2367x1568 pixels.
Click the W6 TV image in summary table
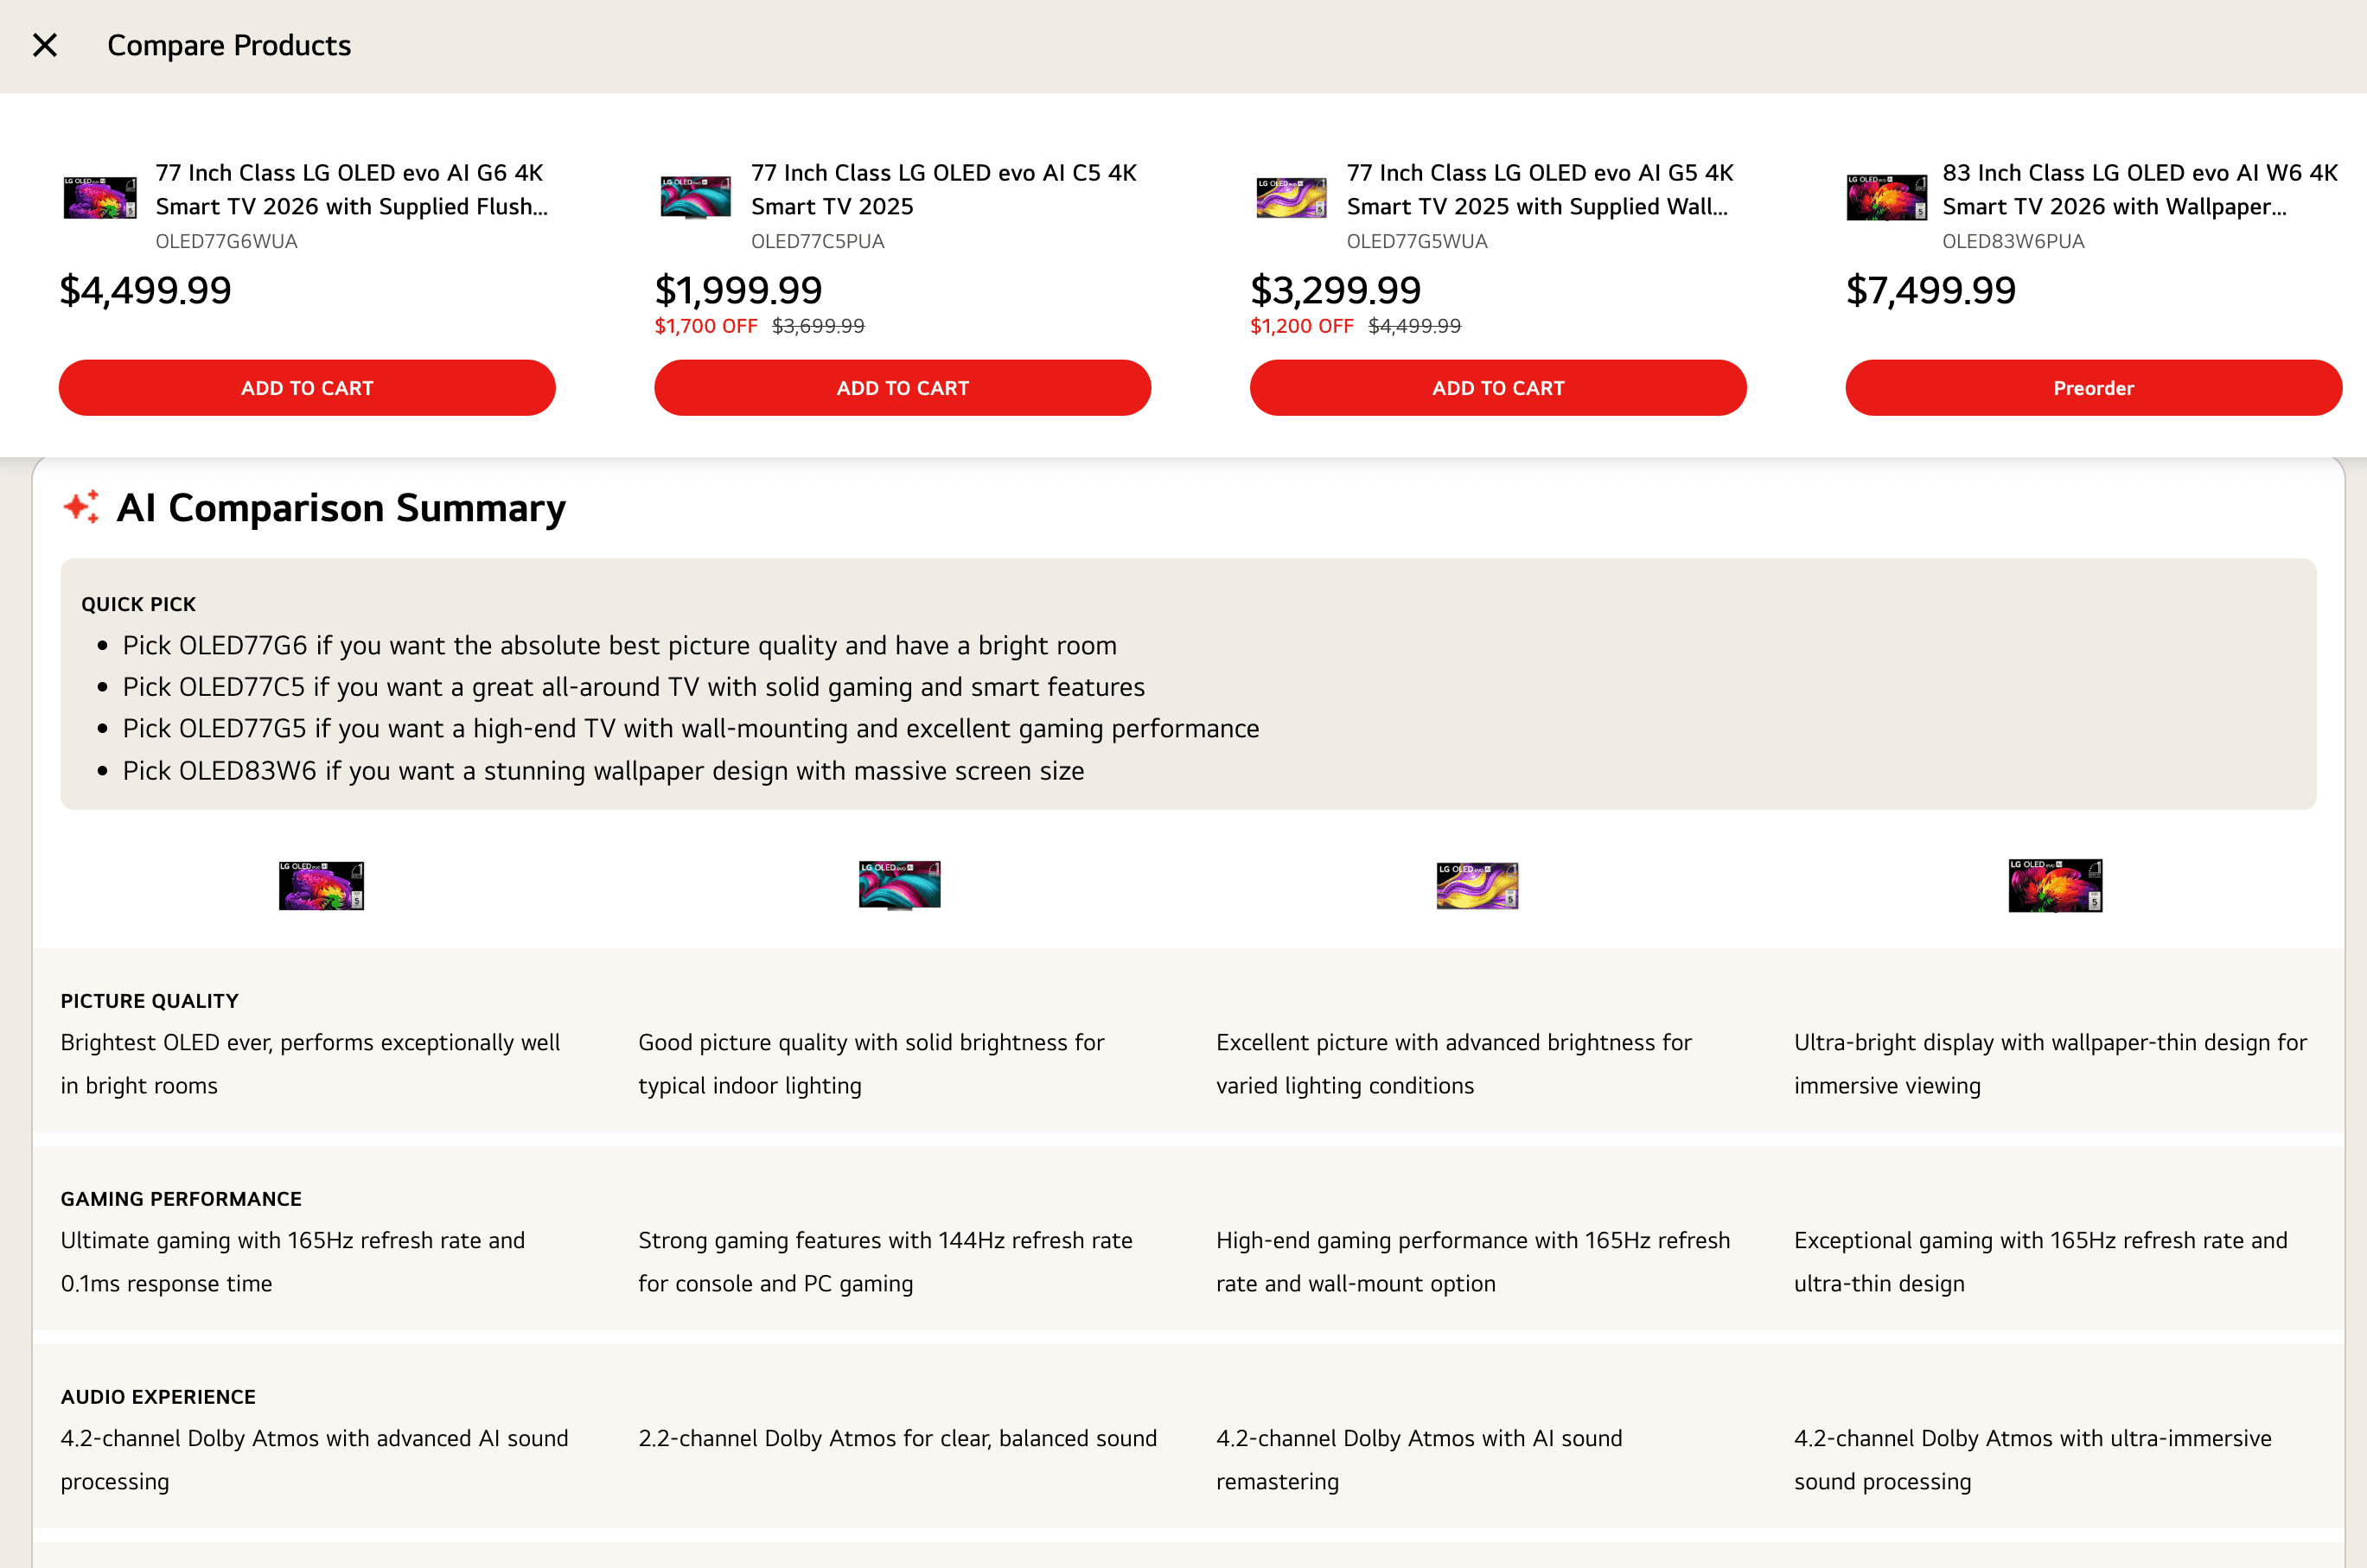pyautogui.click(x=2055, y=885)
